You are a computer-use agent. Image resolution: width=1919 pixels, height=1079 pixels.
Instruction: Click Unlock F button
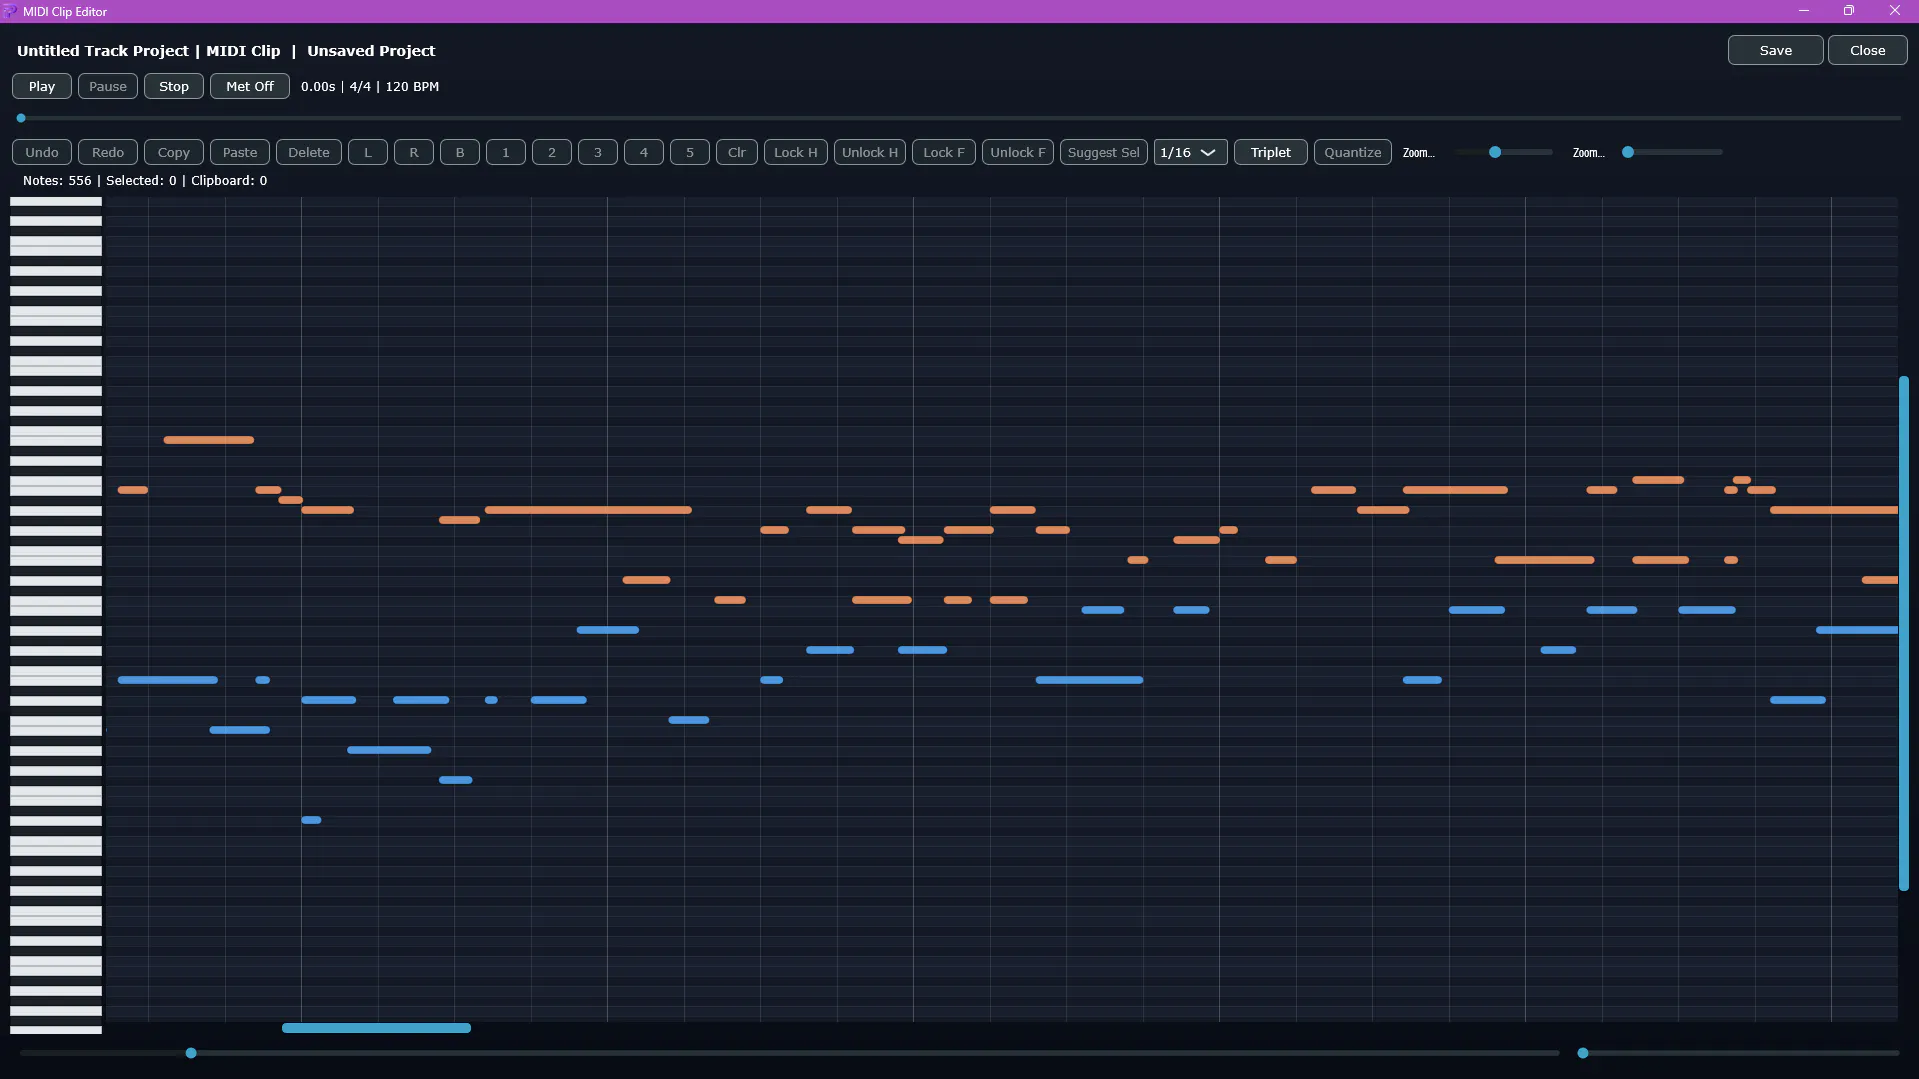click(1018, 152)
